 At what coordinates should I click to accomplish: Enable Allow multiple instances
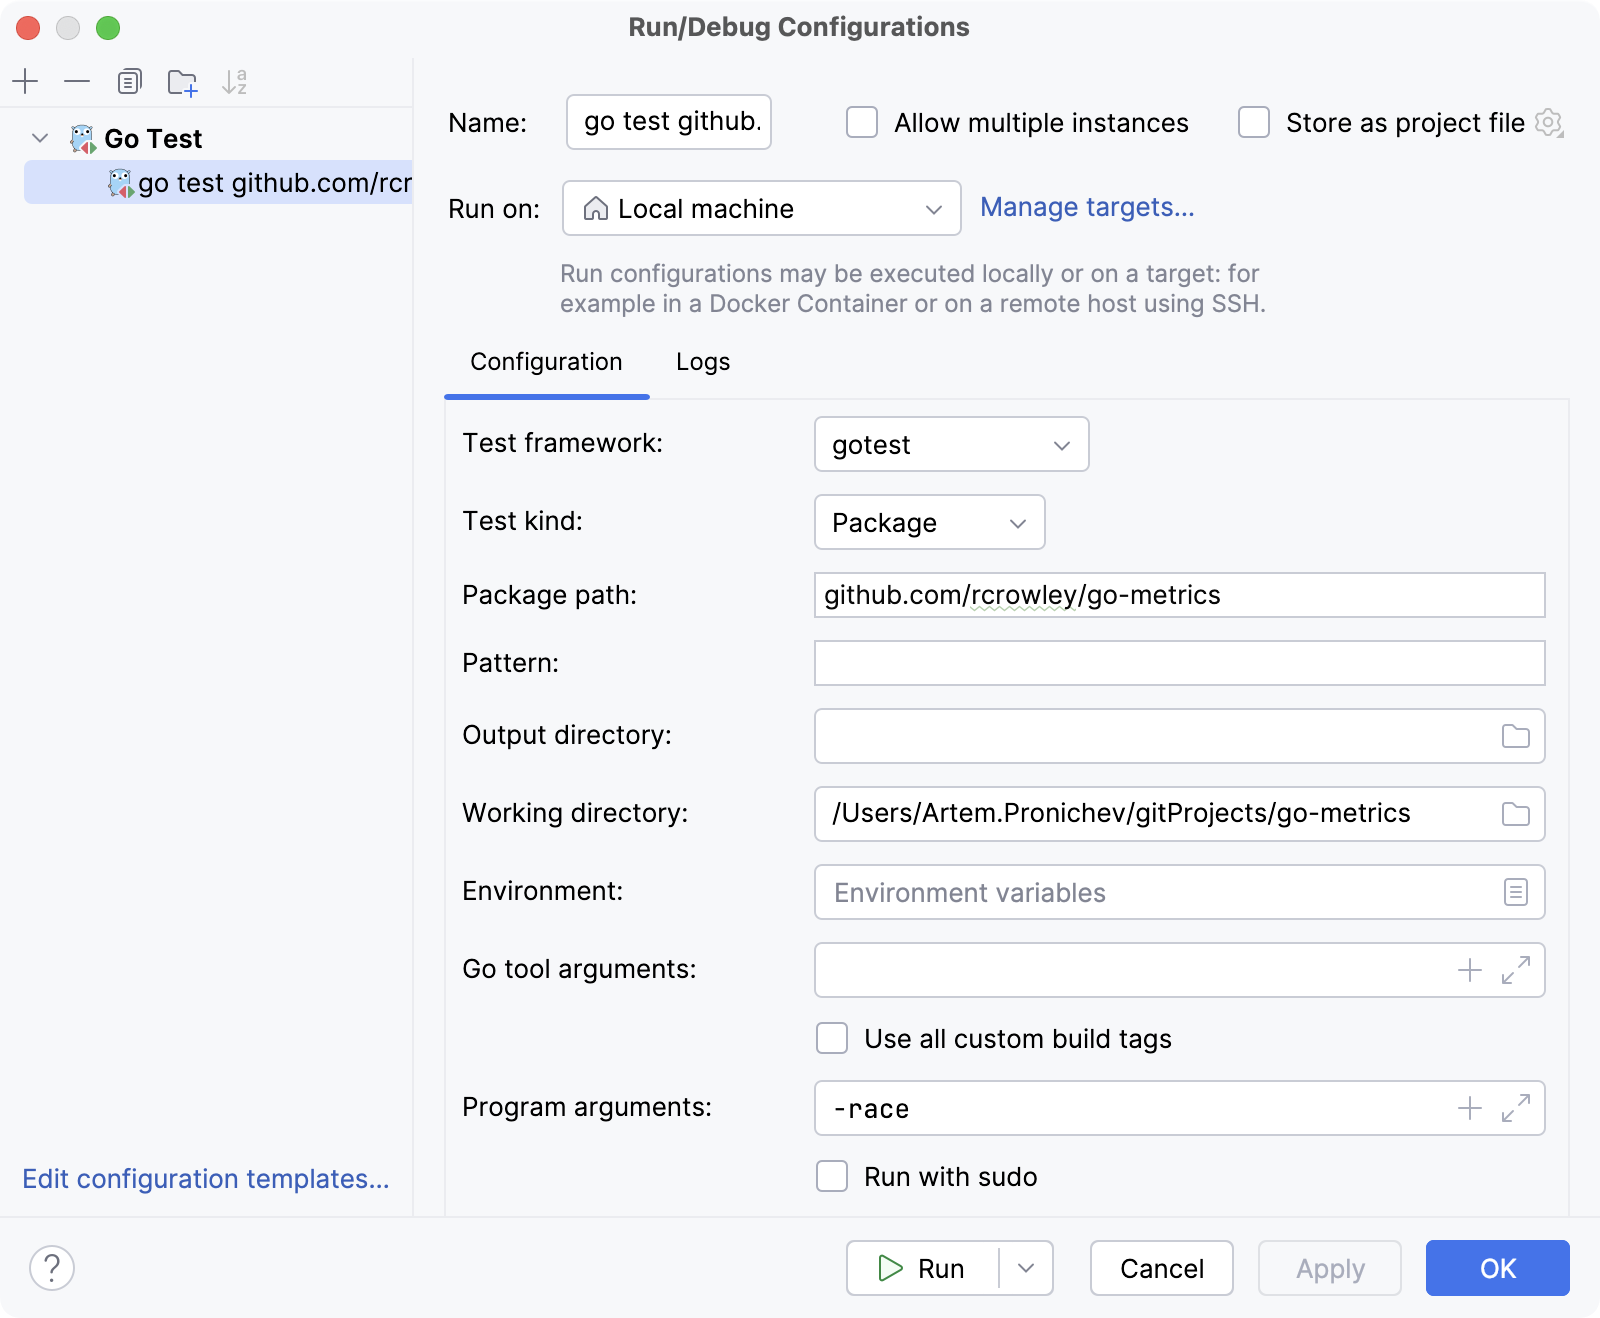tap(861, 122)
